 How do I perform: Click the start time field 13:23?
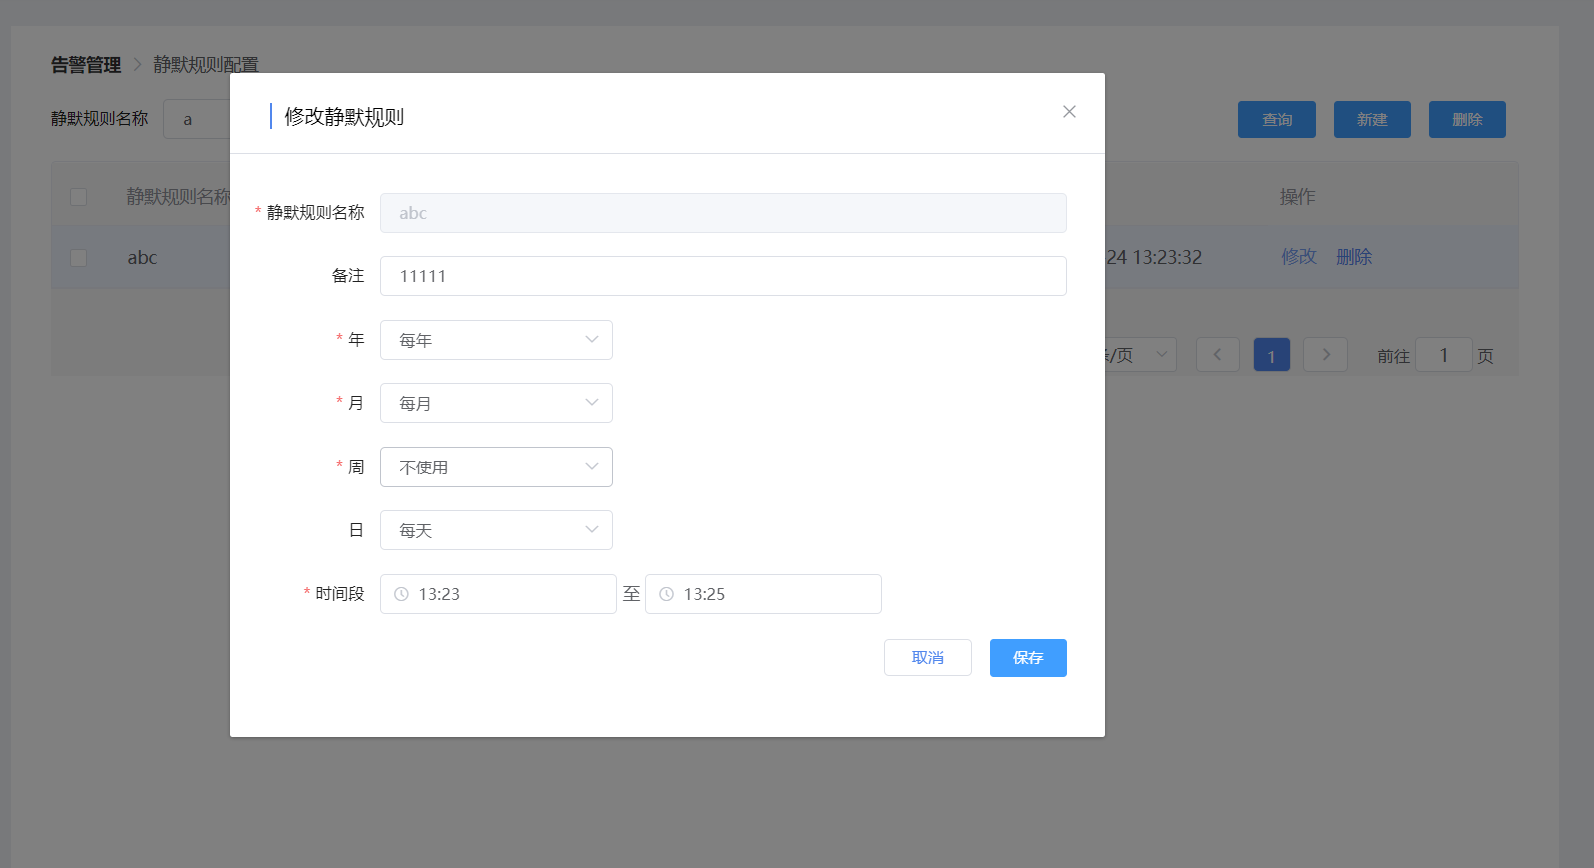pos(498,594)
